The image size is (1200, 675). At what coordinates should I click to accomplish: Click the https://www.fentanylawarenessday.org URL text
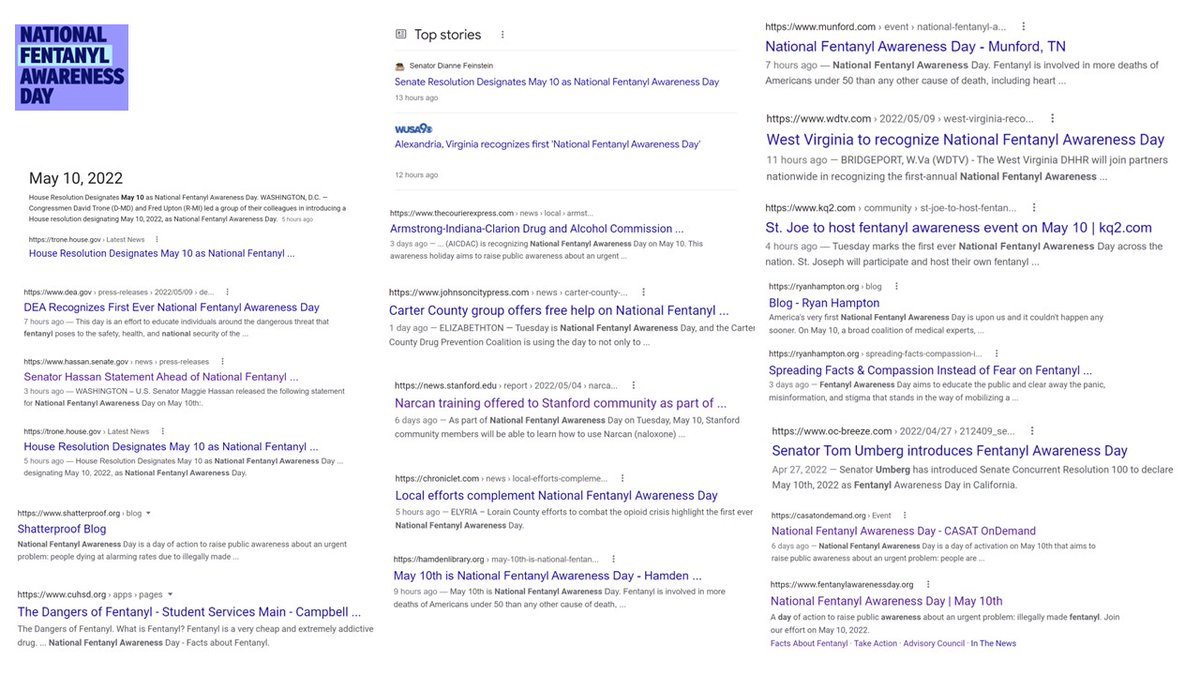coord(842,584)
